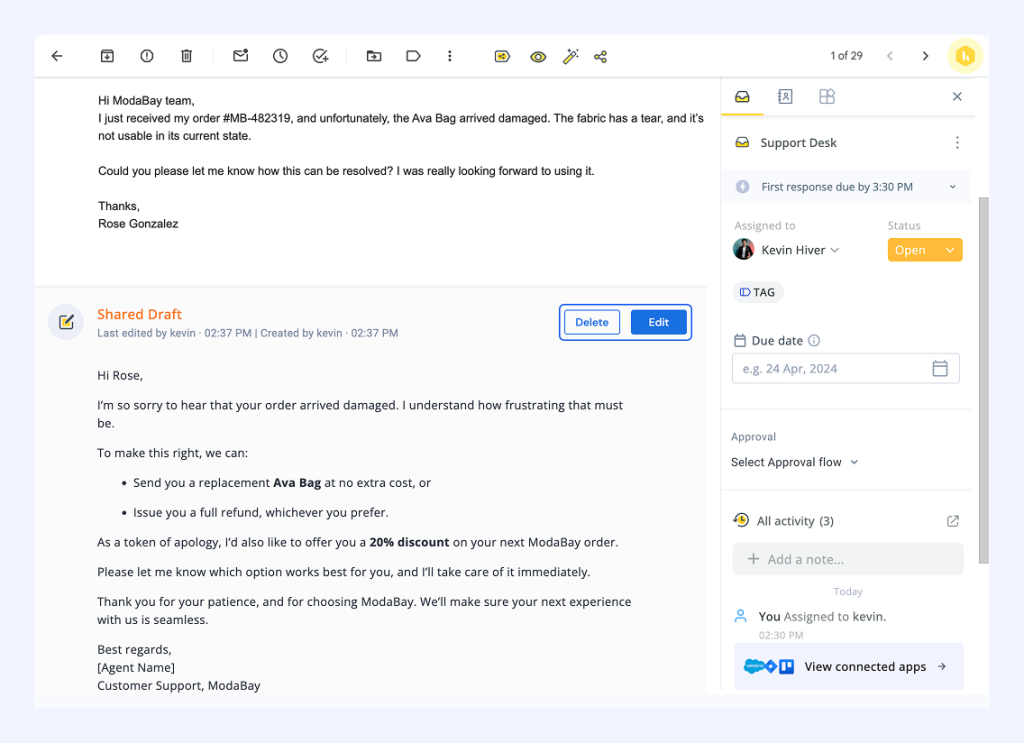Viewport: 1024px width, 743px height.
Task: Change assignee Kevin Hiver dropdown
Action: click(800, 250)
